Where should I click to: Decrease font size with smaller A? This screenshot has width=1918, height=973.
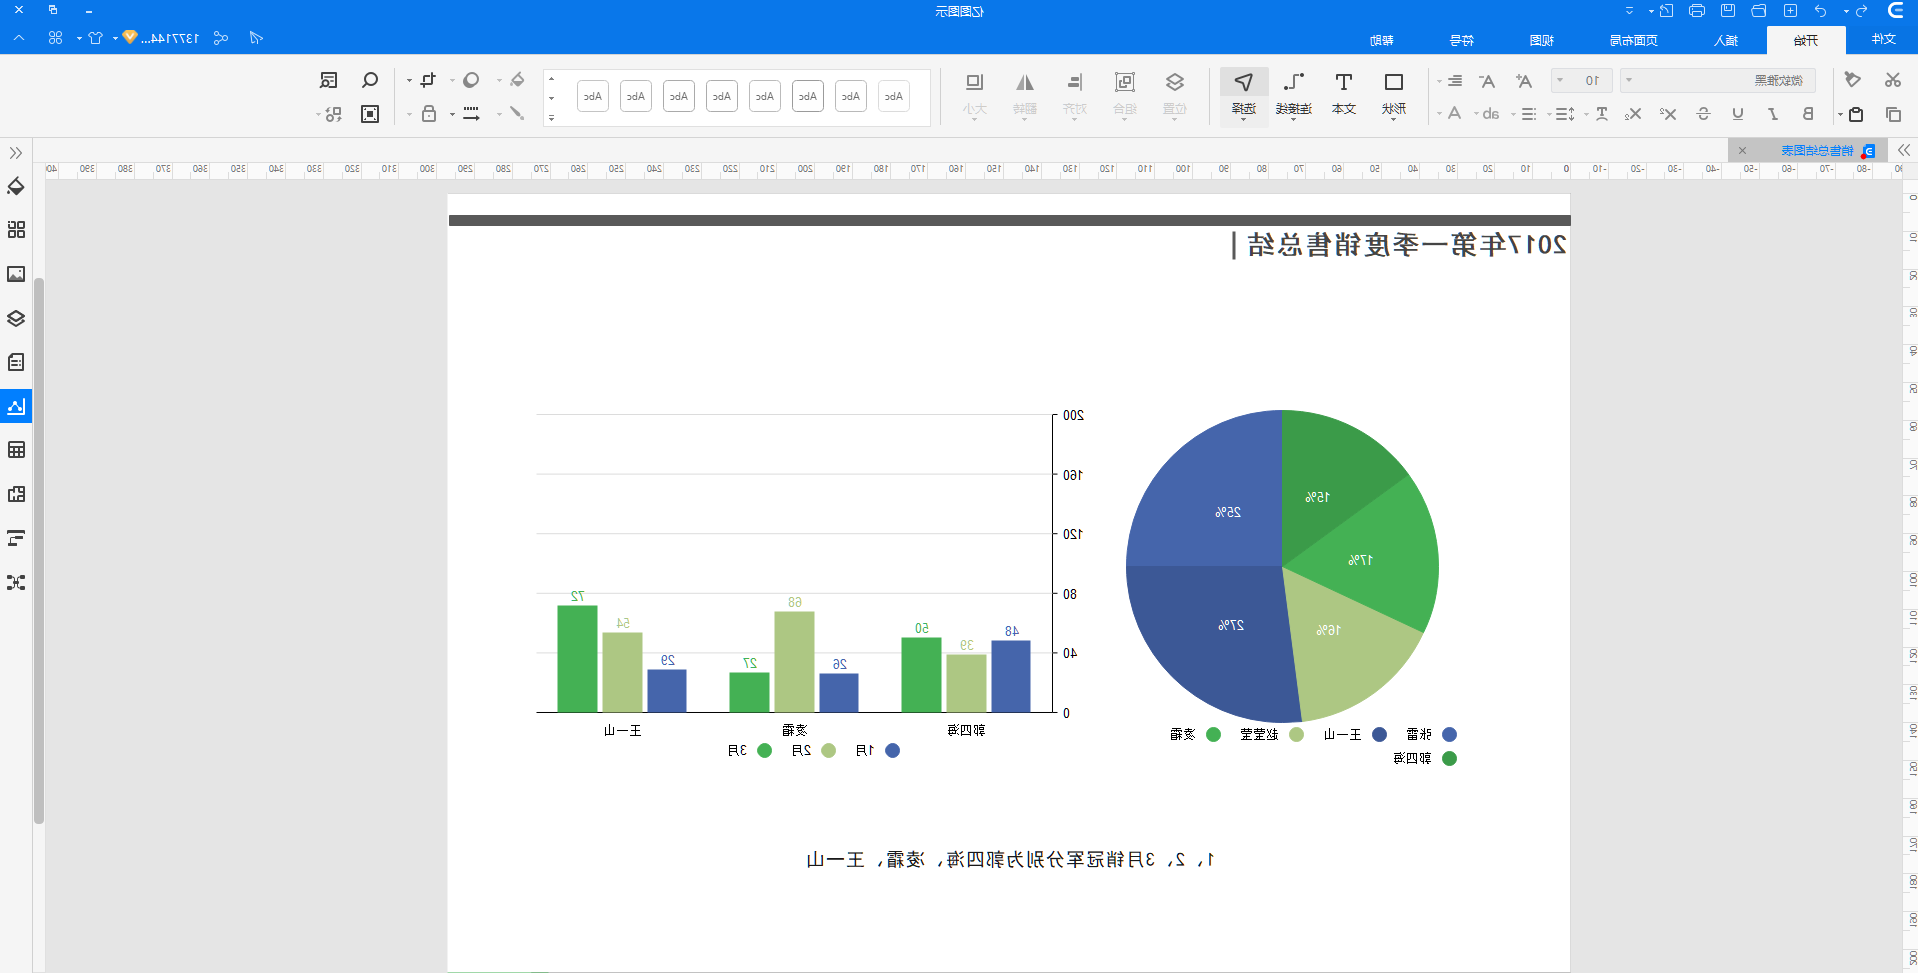pos(1488,80)
